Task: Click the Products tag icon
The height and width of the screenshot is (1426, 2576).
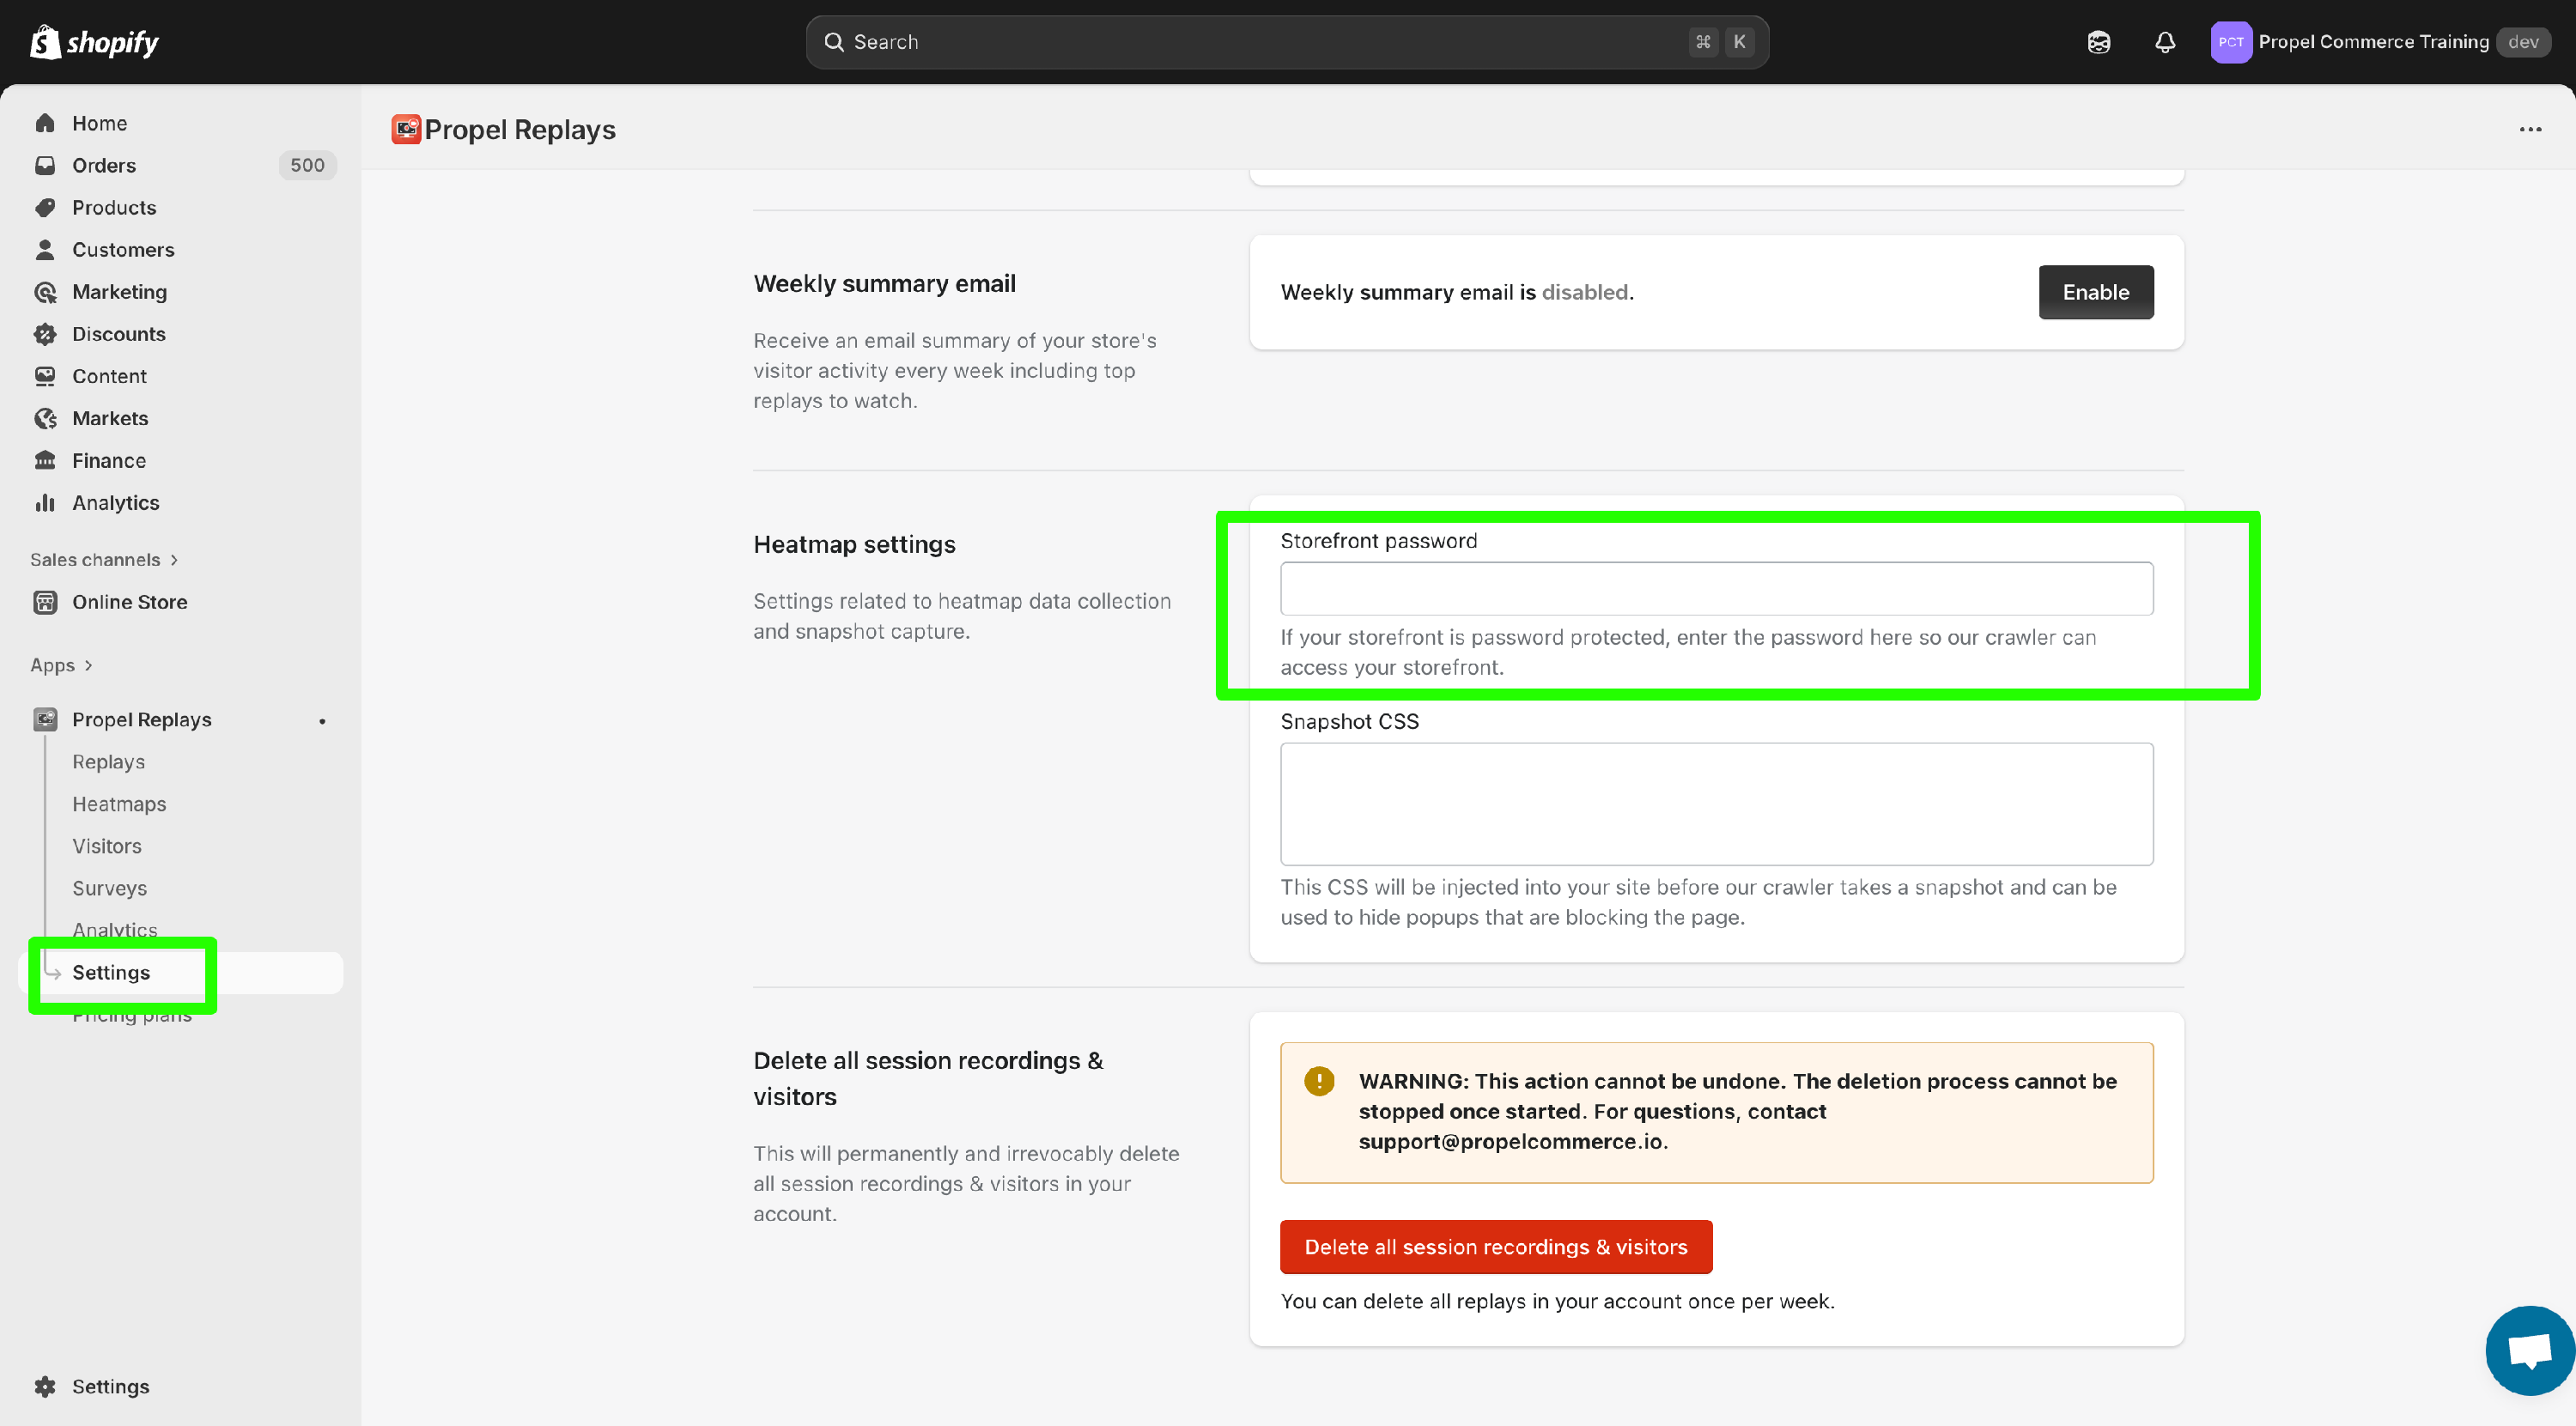Action: [x=45, y=207]
